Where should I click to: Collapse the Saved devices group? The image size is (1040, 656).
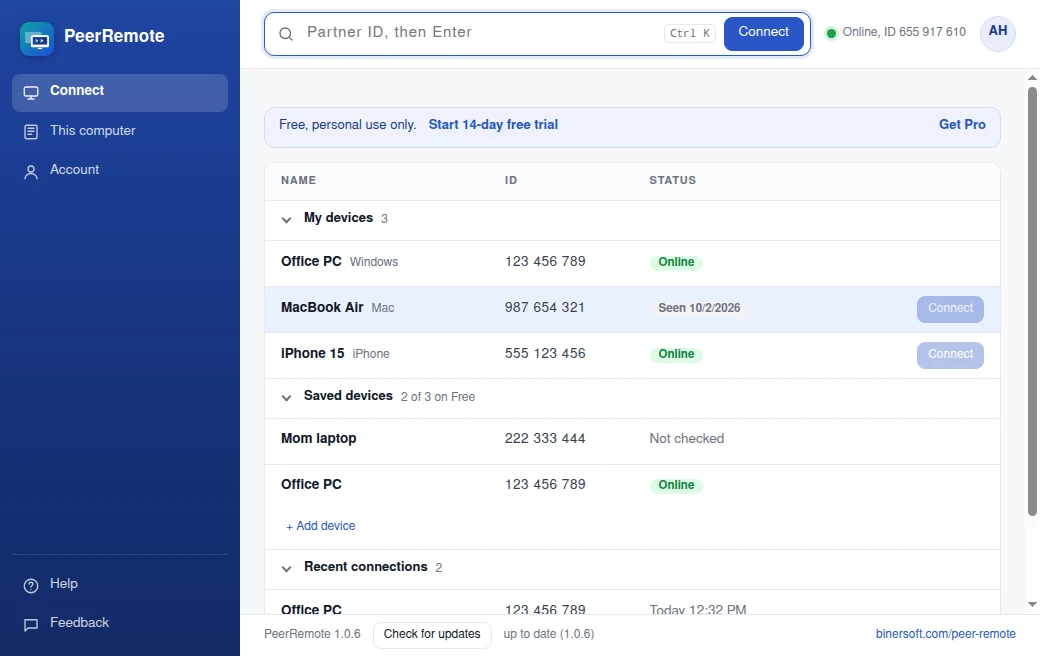[x=287, y=398]
